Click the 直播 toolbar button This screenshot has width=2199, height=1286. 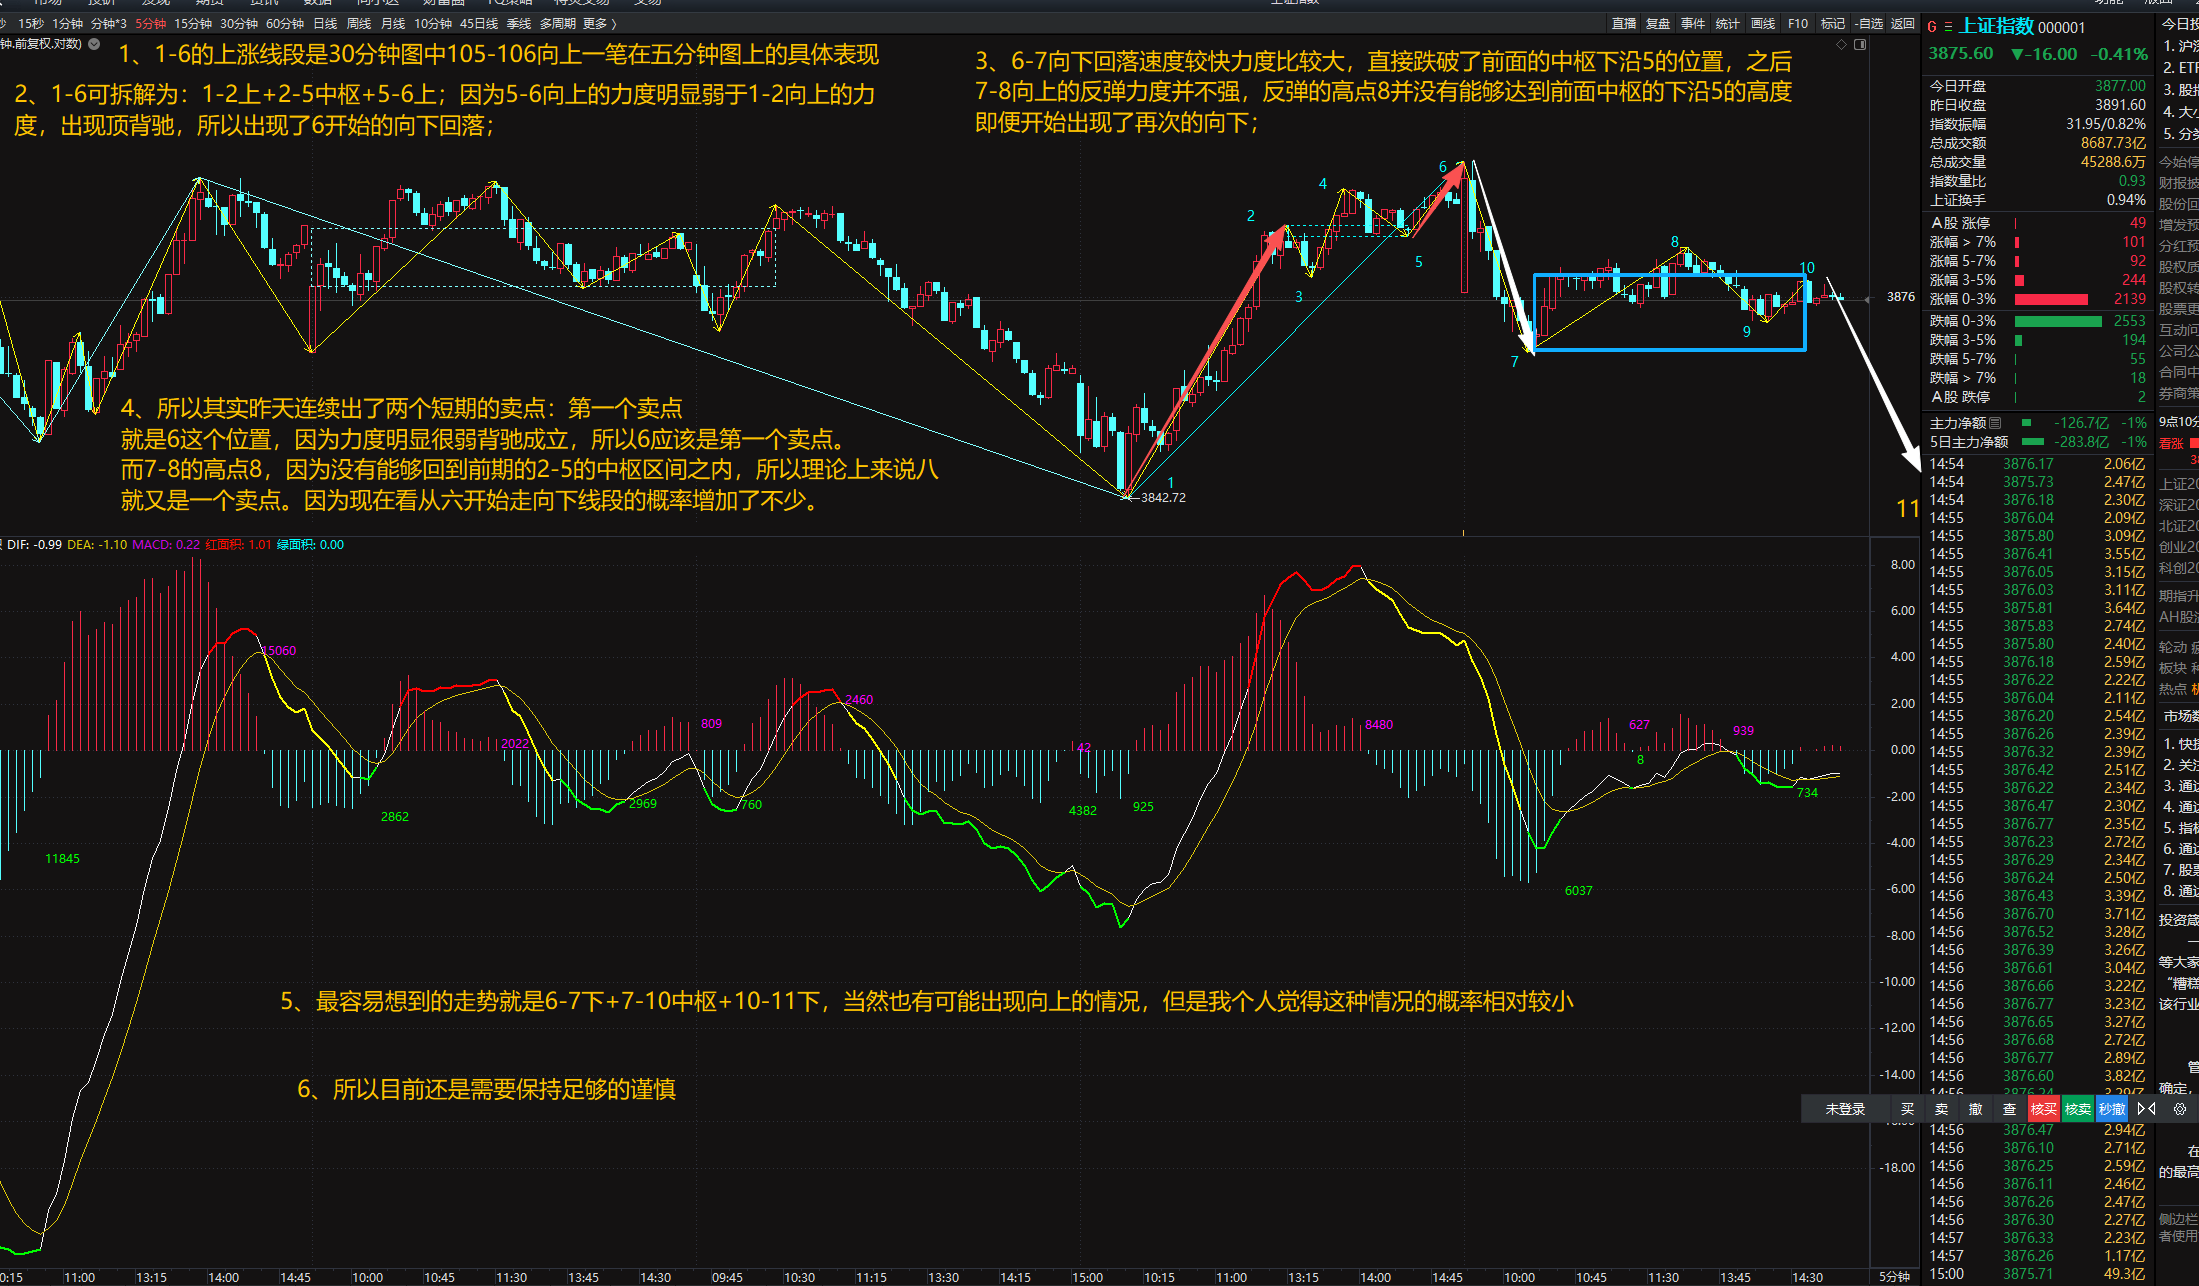tap(1624, 23)
